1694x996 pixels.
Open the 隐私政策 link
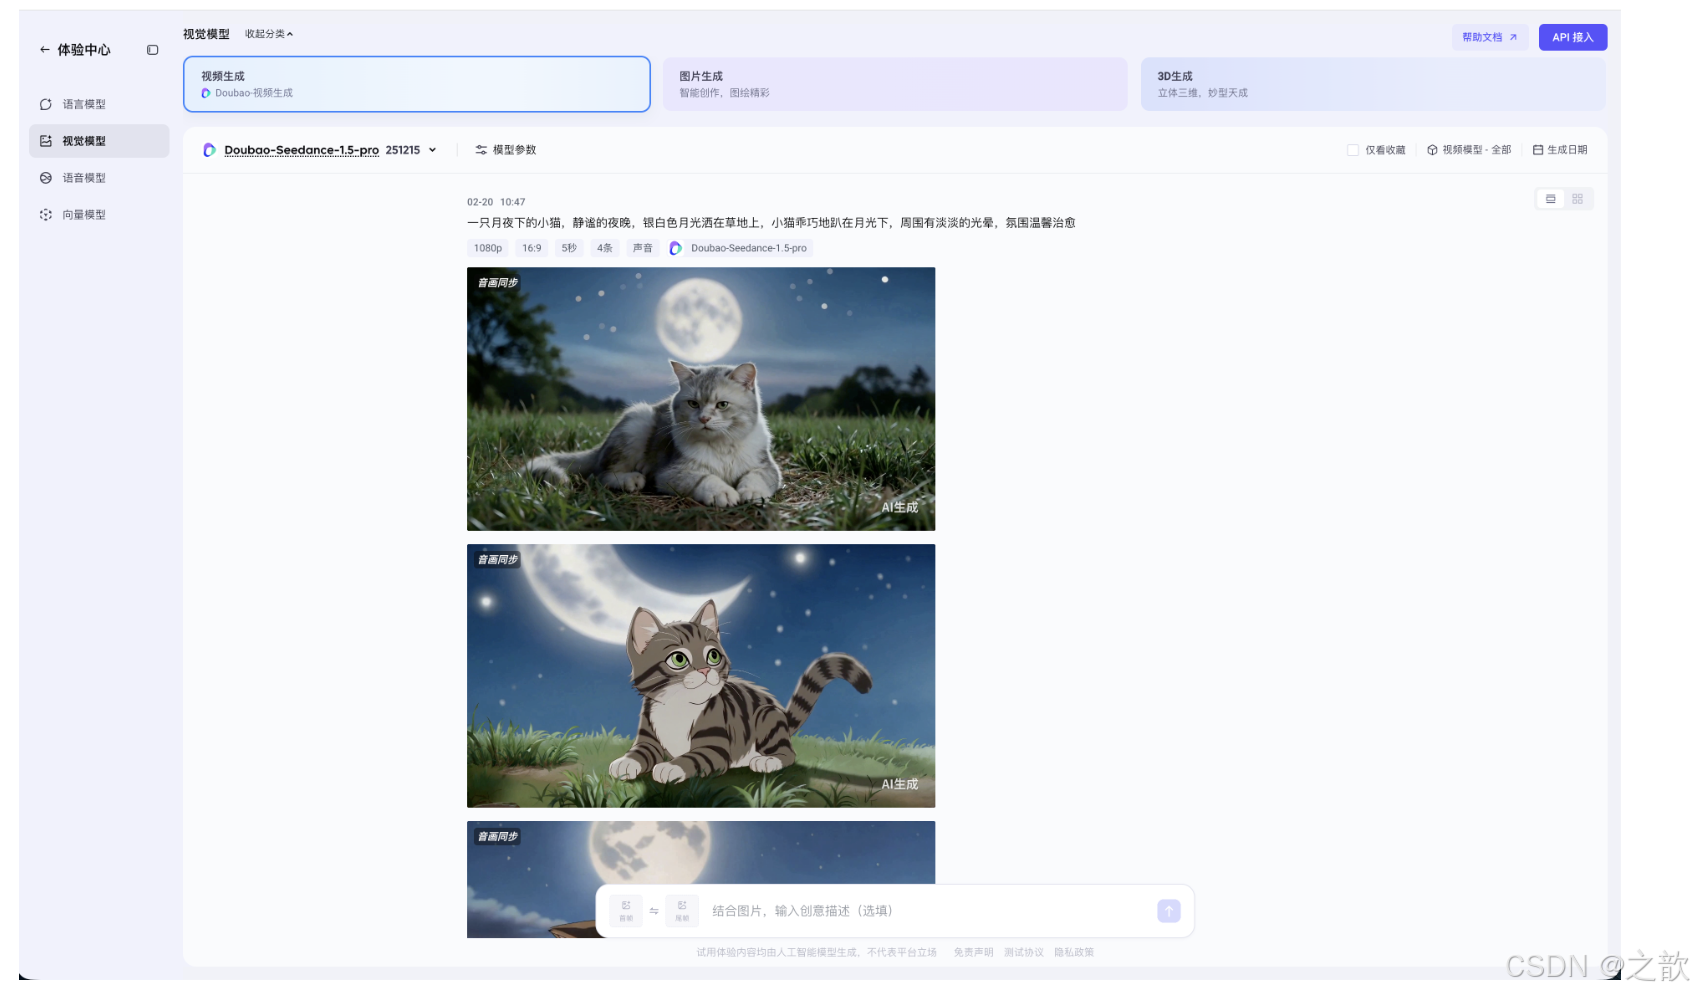1074,953
